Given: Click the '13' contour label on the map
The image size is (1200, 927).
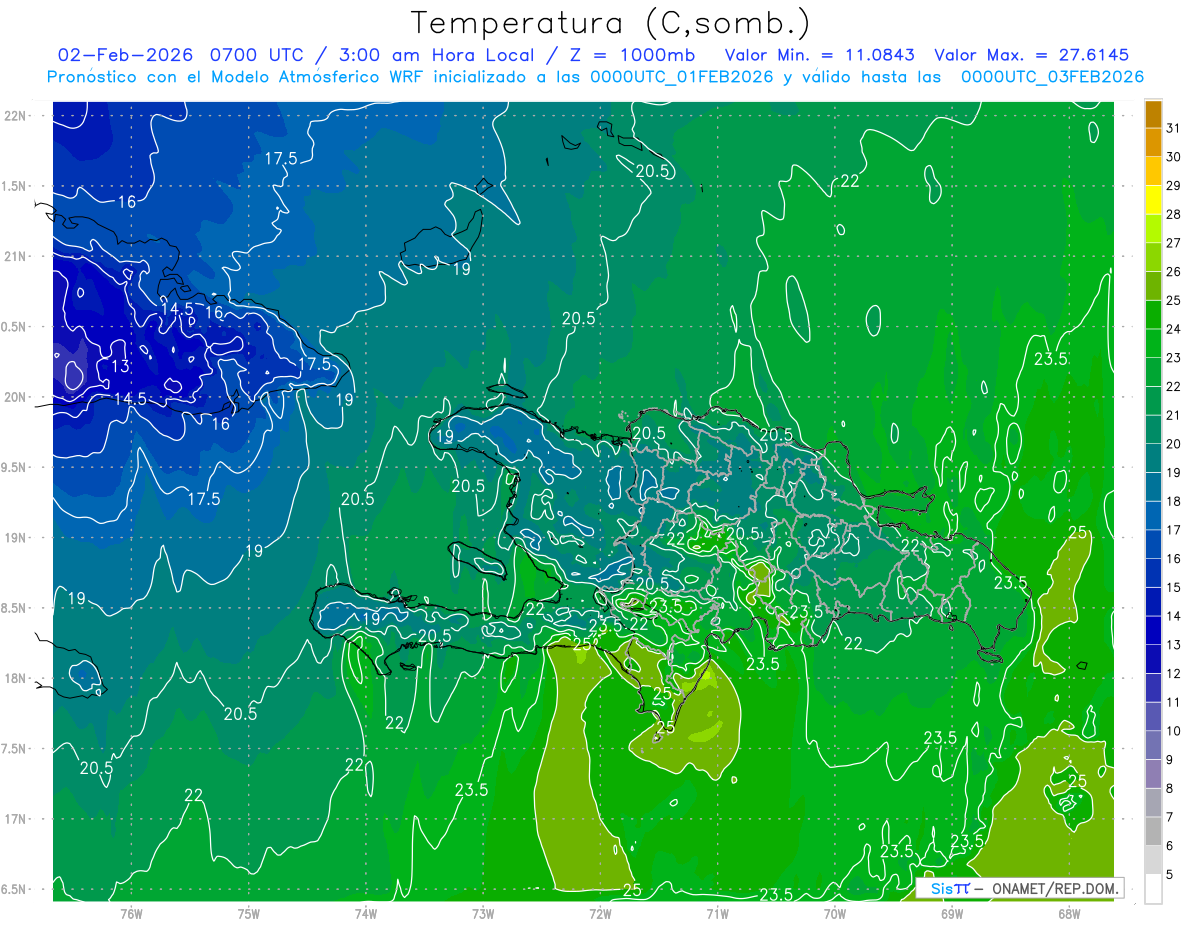Looking at the screenshot, I should (120, 367).
